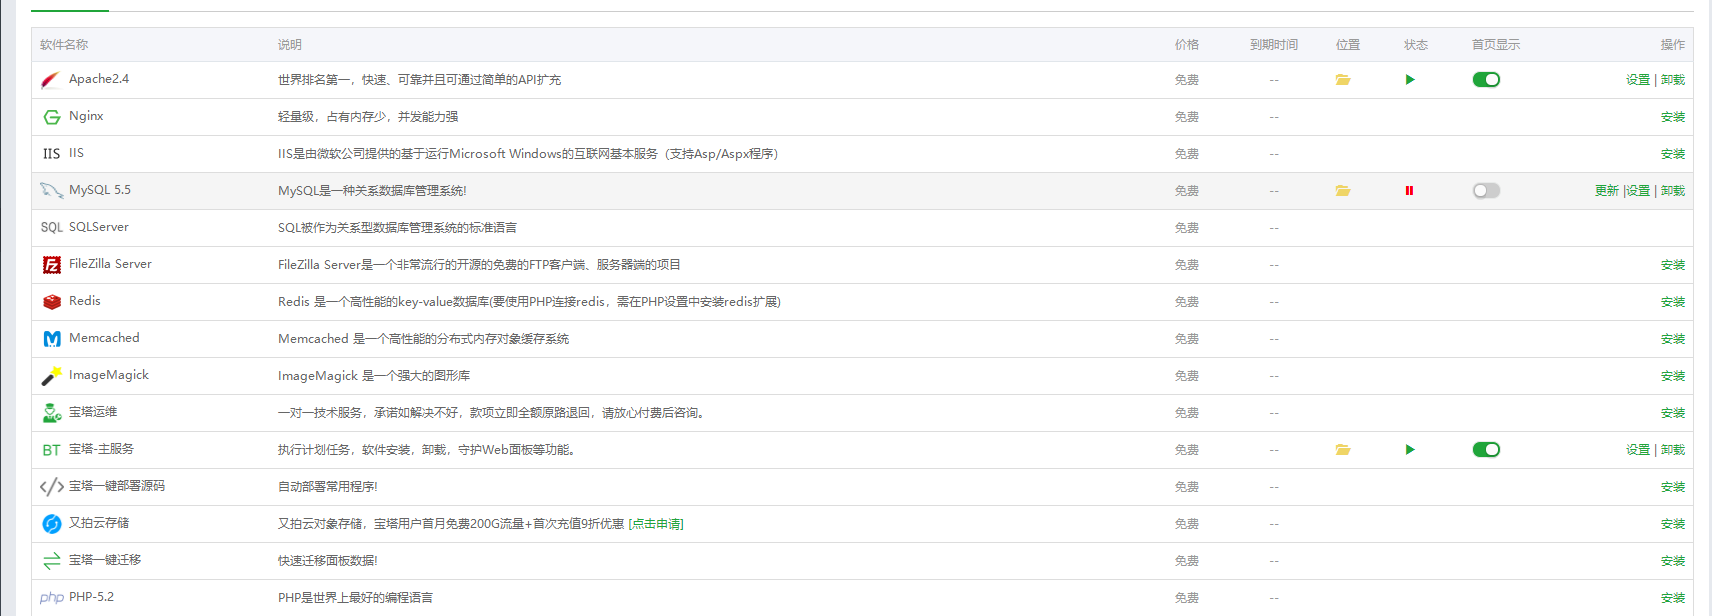Click 安装 for 宝塔一键部署源码
This screenshot has width=1712, height=616.
1673,487
